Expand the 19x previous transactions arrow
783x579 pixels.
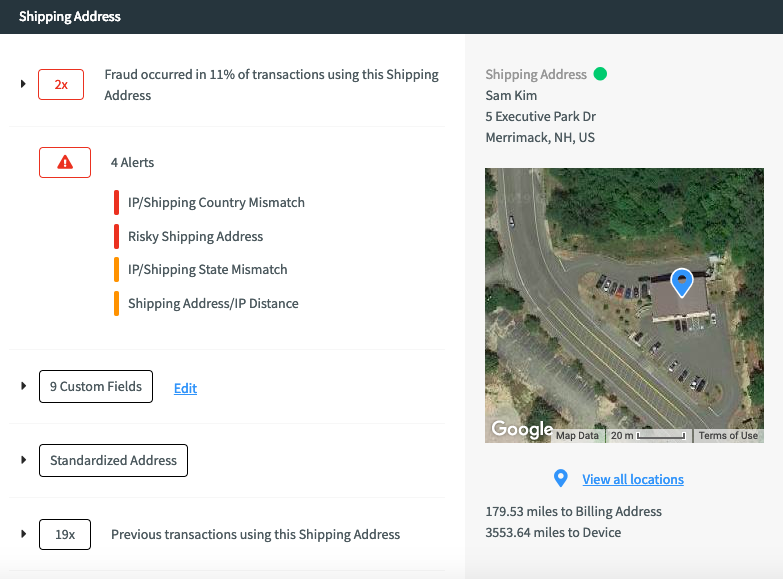coord(23,534)
